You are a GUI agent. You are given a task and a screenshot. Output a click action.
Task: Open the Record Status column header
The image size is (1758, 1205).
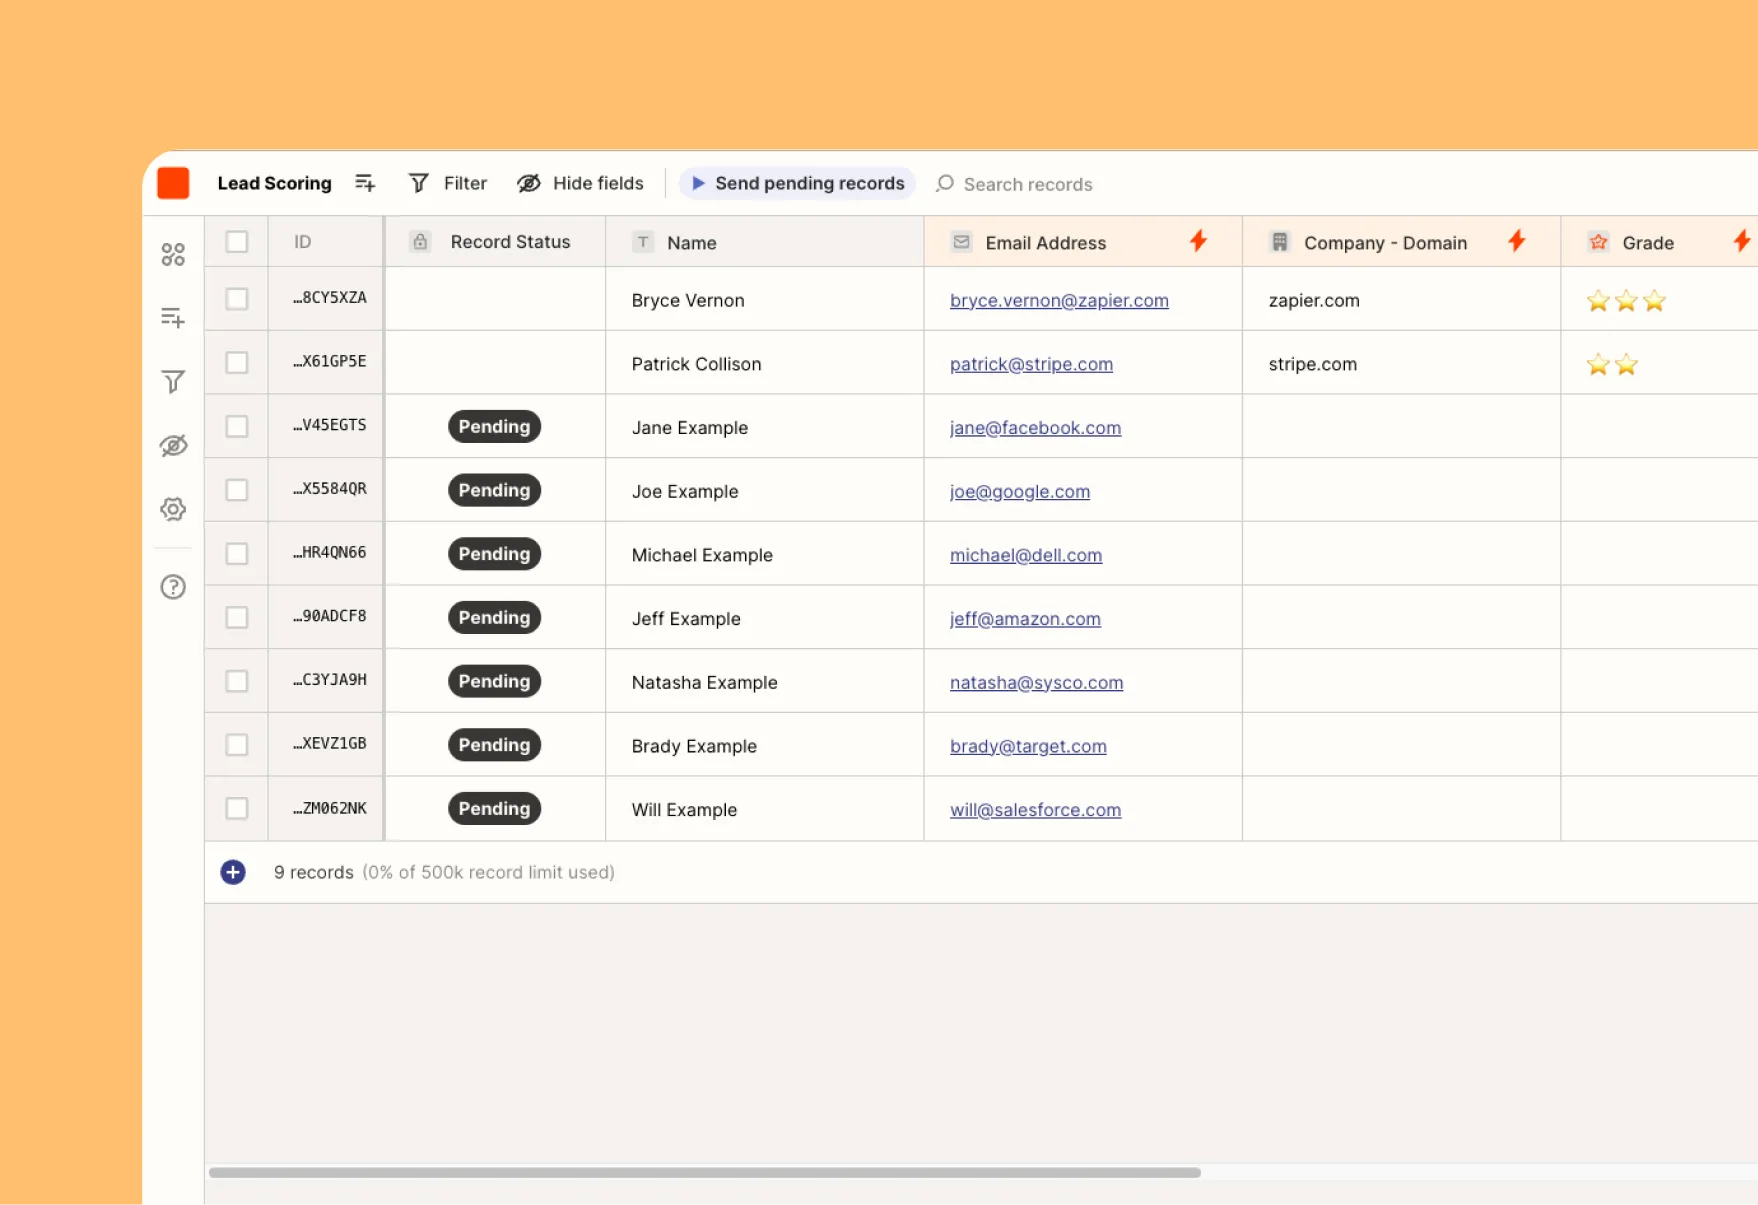point(510,241)
